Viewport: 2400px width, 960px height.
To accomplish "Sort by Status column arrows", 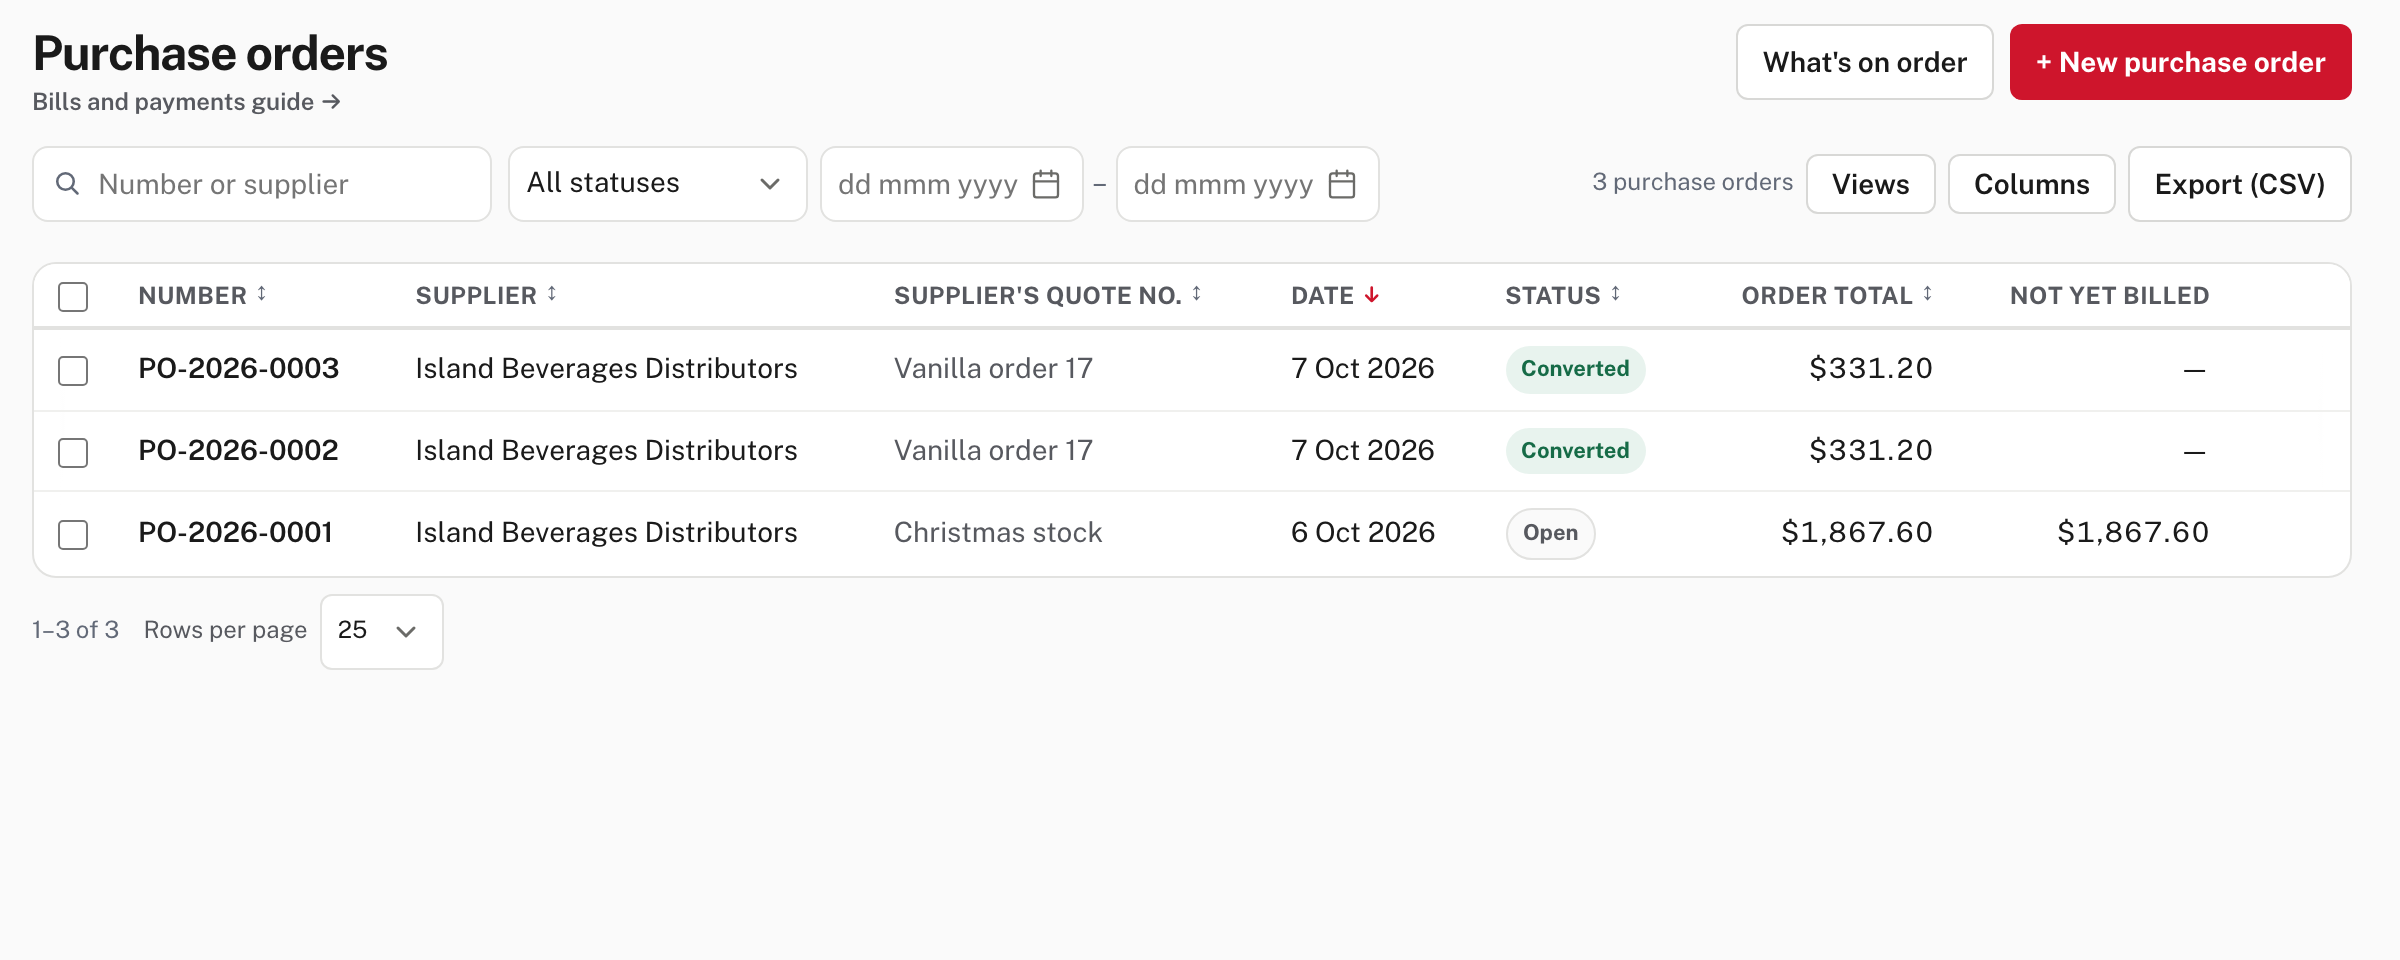I will pyautogui.click(x=1615, y=294).
